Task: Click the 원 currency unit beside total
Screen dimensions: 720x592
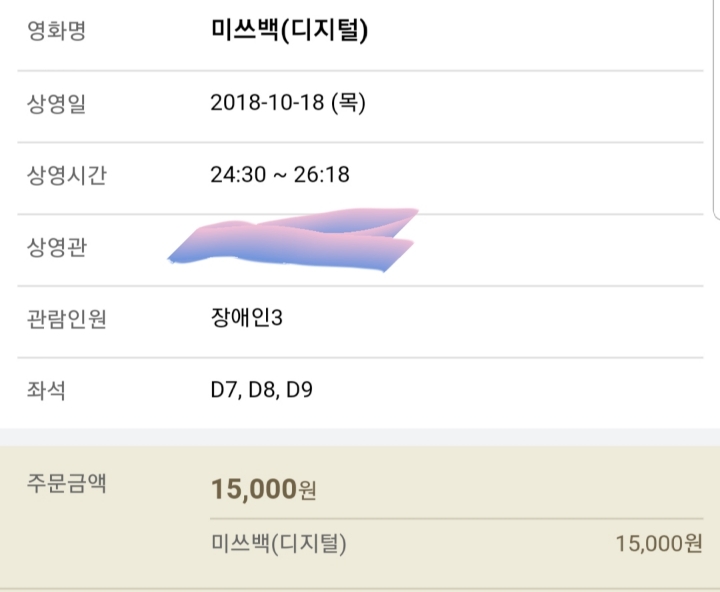Action: (x=308, y=491)
